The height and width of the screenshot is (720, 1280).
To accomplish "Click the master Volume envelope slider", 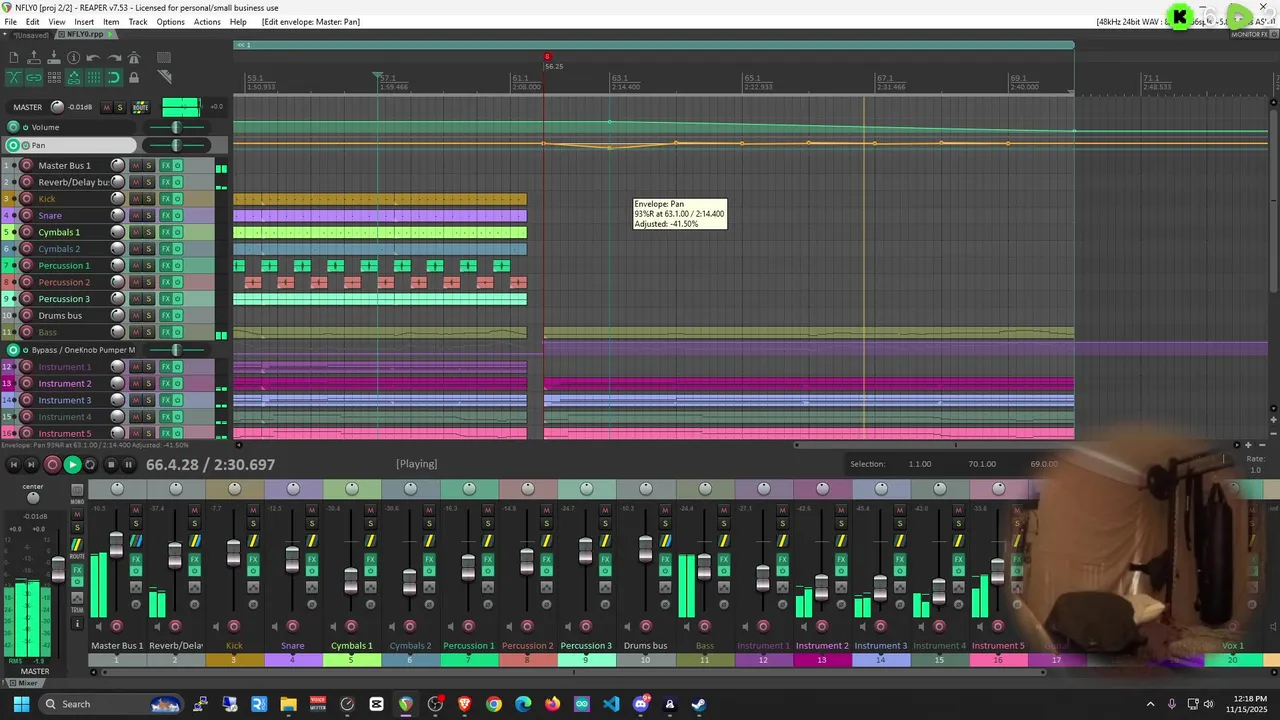I will [176, 128].
